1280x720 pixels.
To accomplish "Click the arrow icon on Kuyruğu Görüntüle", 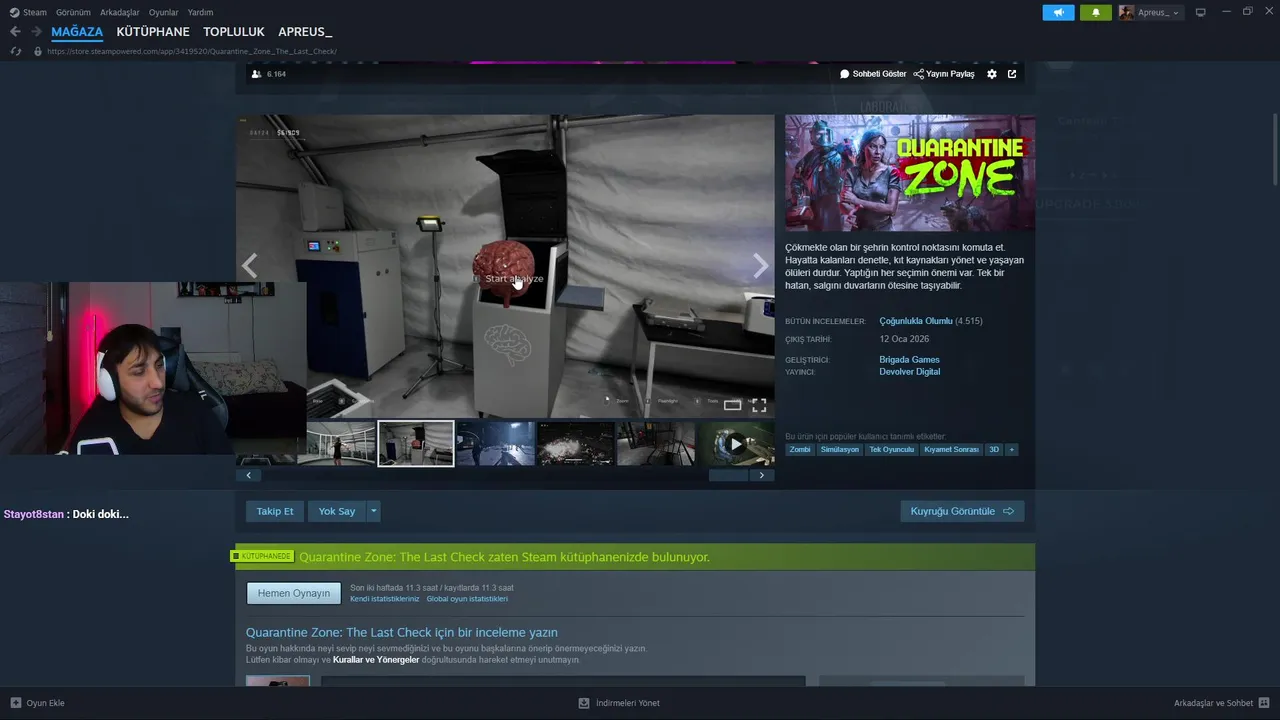I will (1008, 511).
